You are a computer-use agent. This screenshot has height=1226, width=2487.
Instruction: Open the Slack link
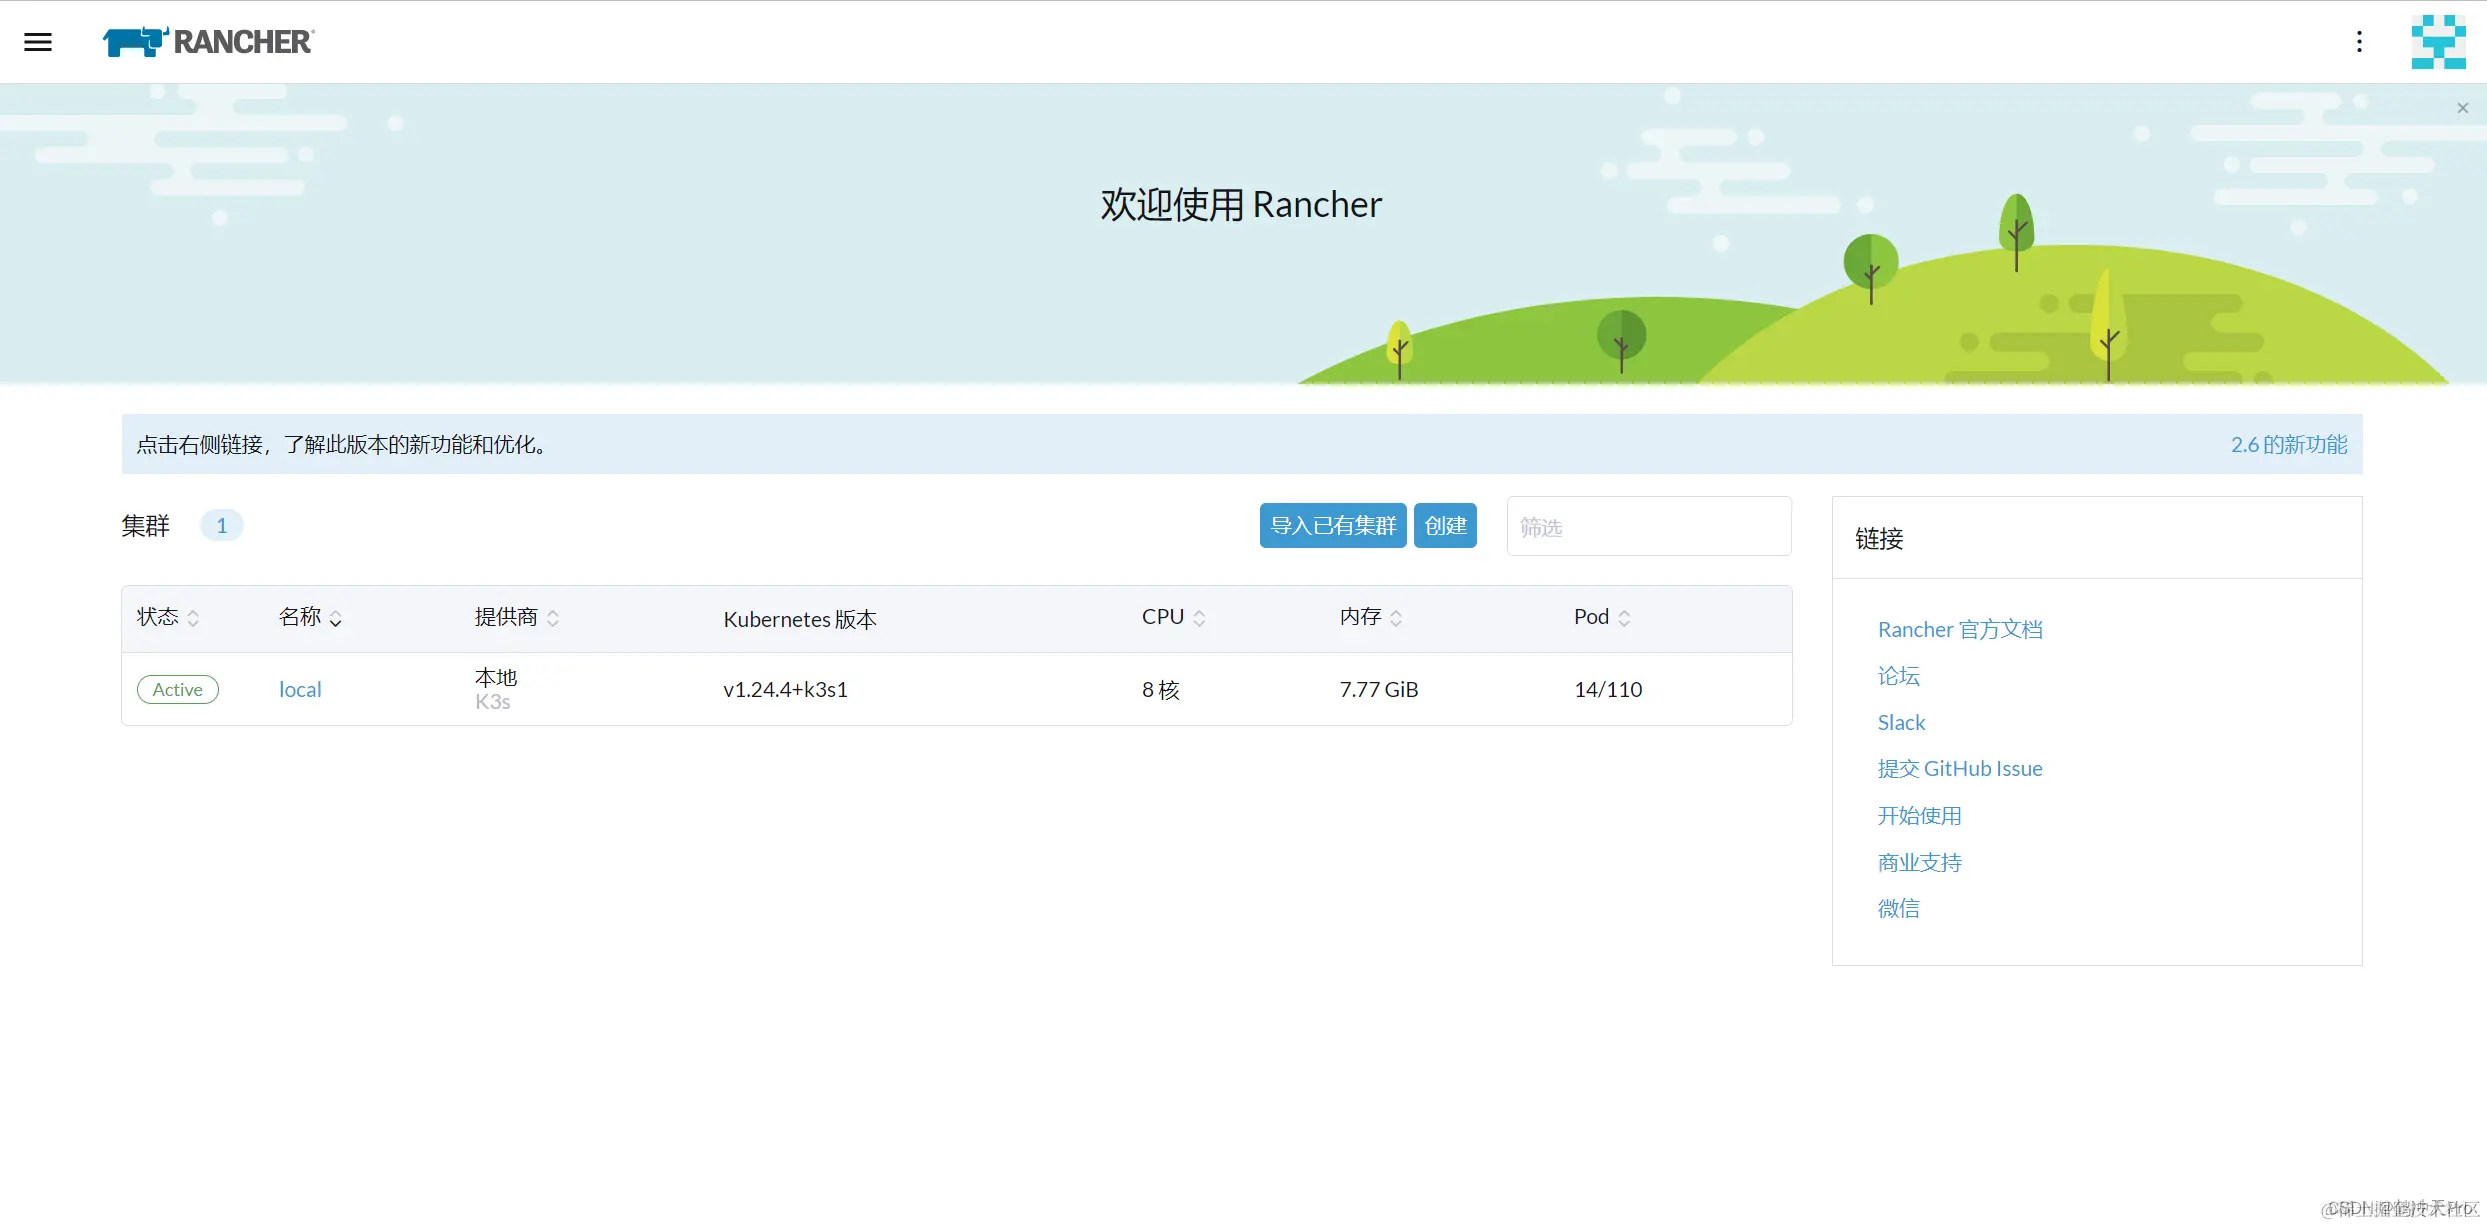[x=1901, y=723]
